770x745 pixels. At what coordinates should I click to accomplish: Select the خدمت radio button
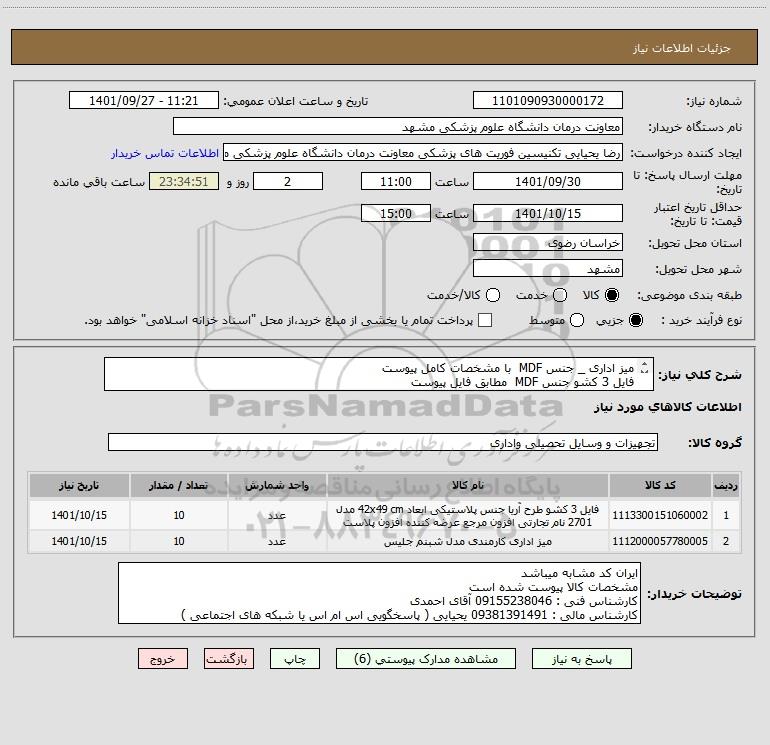click(x=560, y=295)
